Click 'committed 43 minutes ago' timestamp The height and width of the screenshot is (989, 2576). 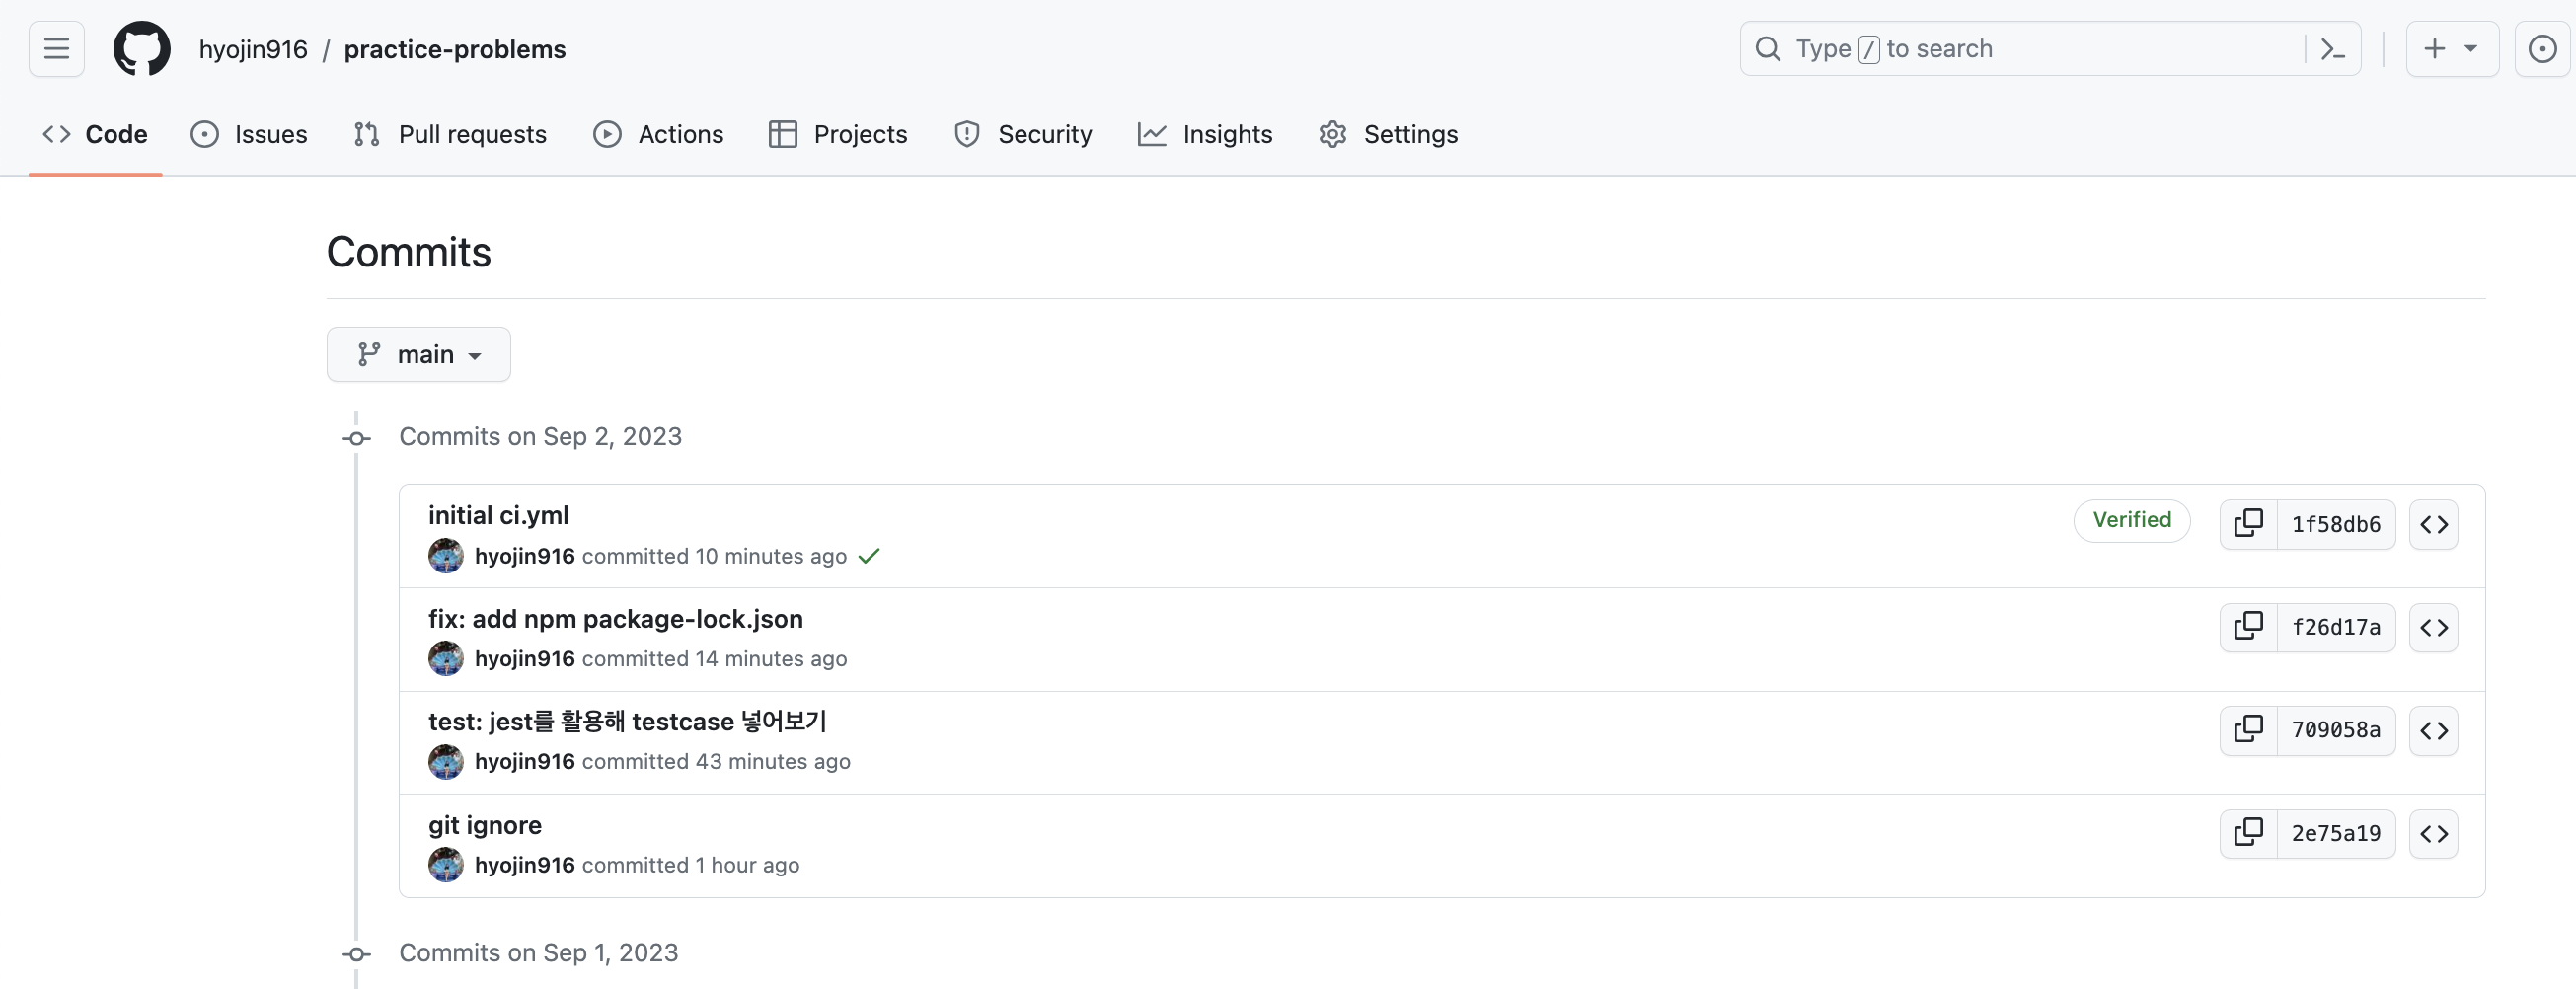(716, 762)
